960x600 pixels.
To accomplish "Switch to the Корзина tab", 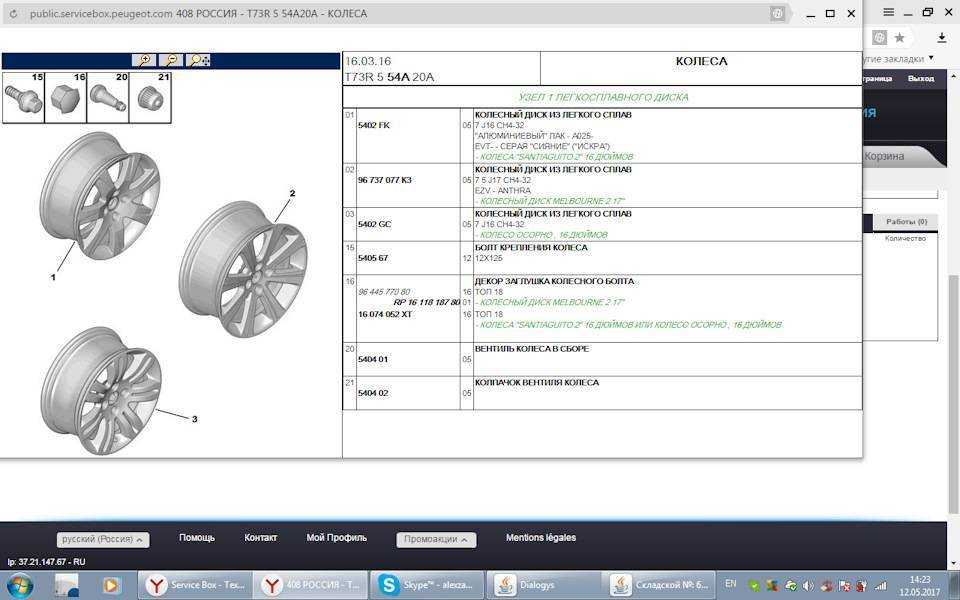I will tap(884, 156).
